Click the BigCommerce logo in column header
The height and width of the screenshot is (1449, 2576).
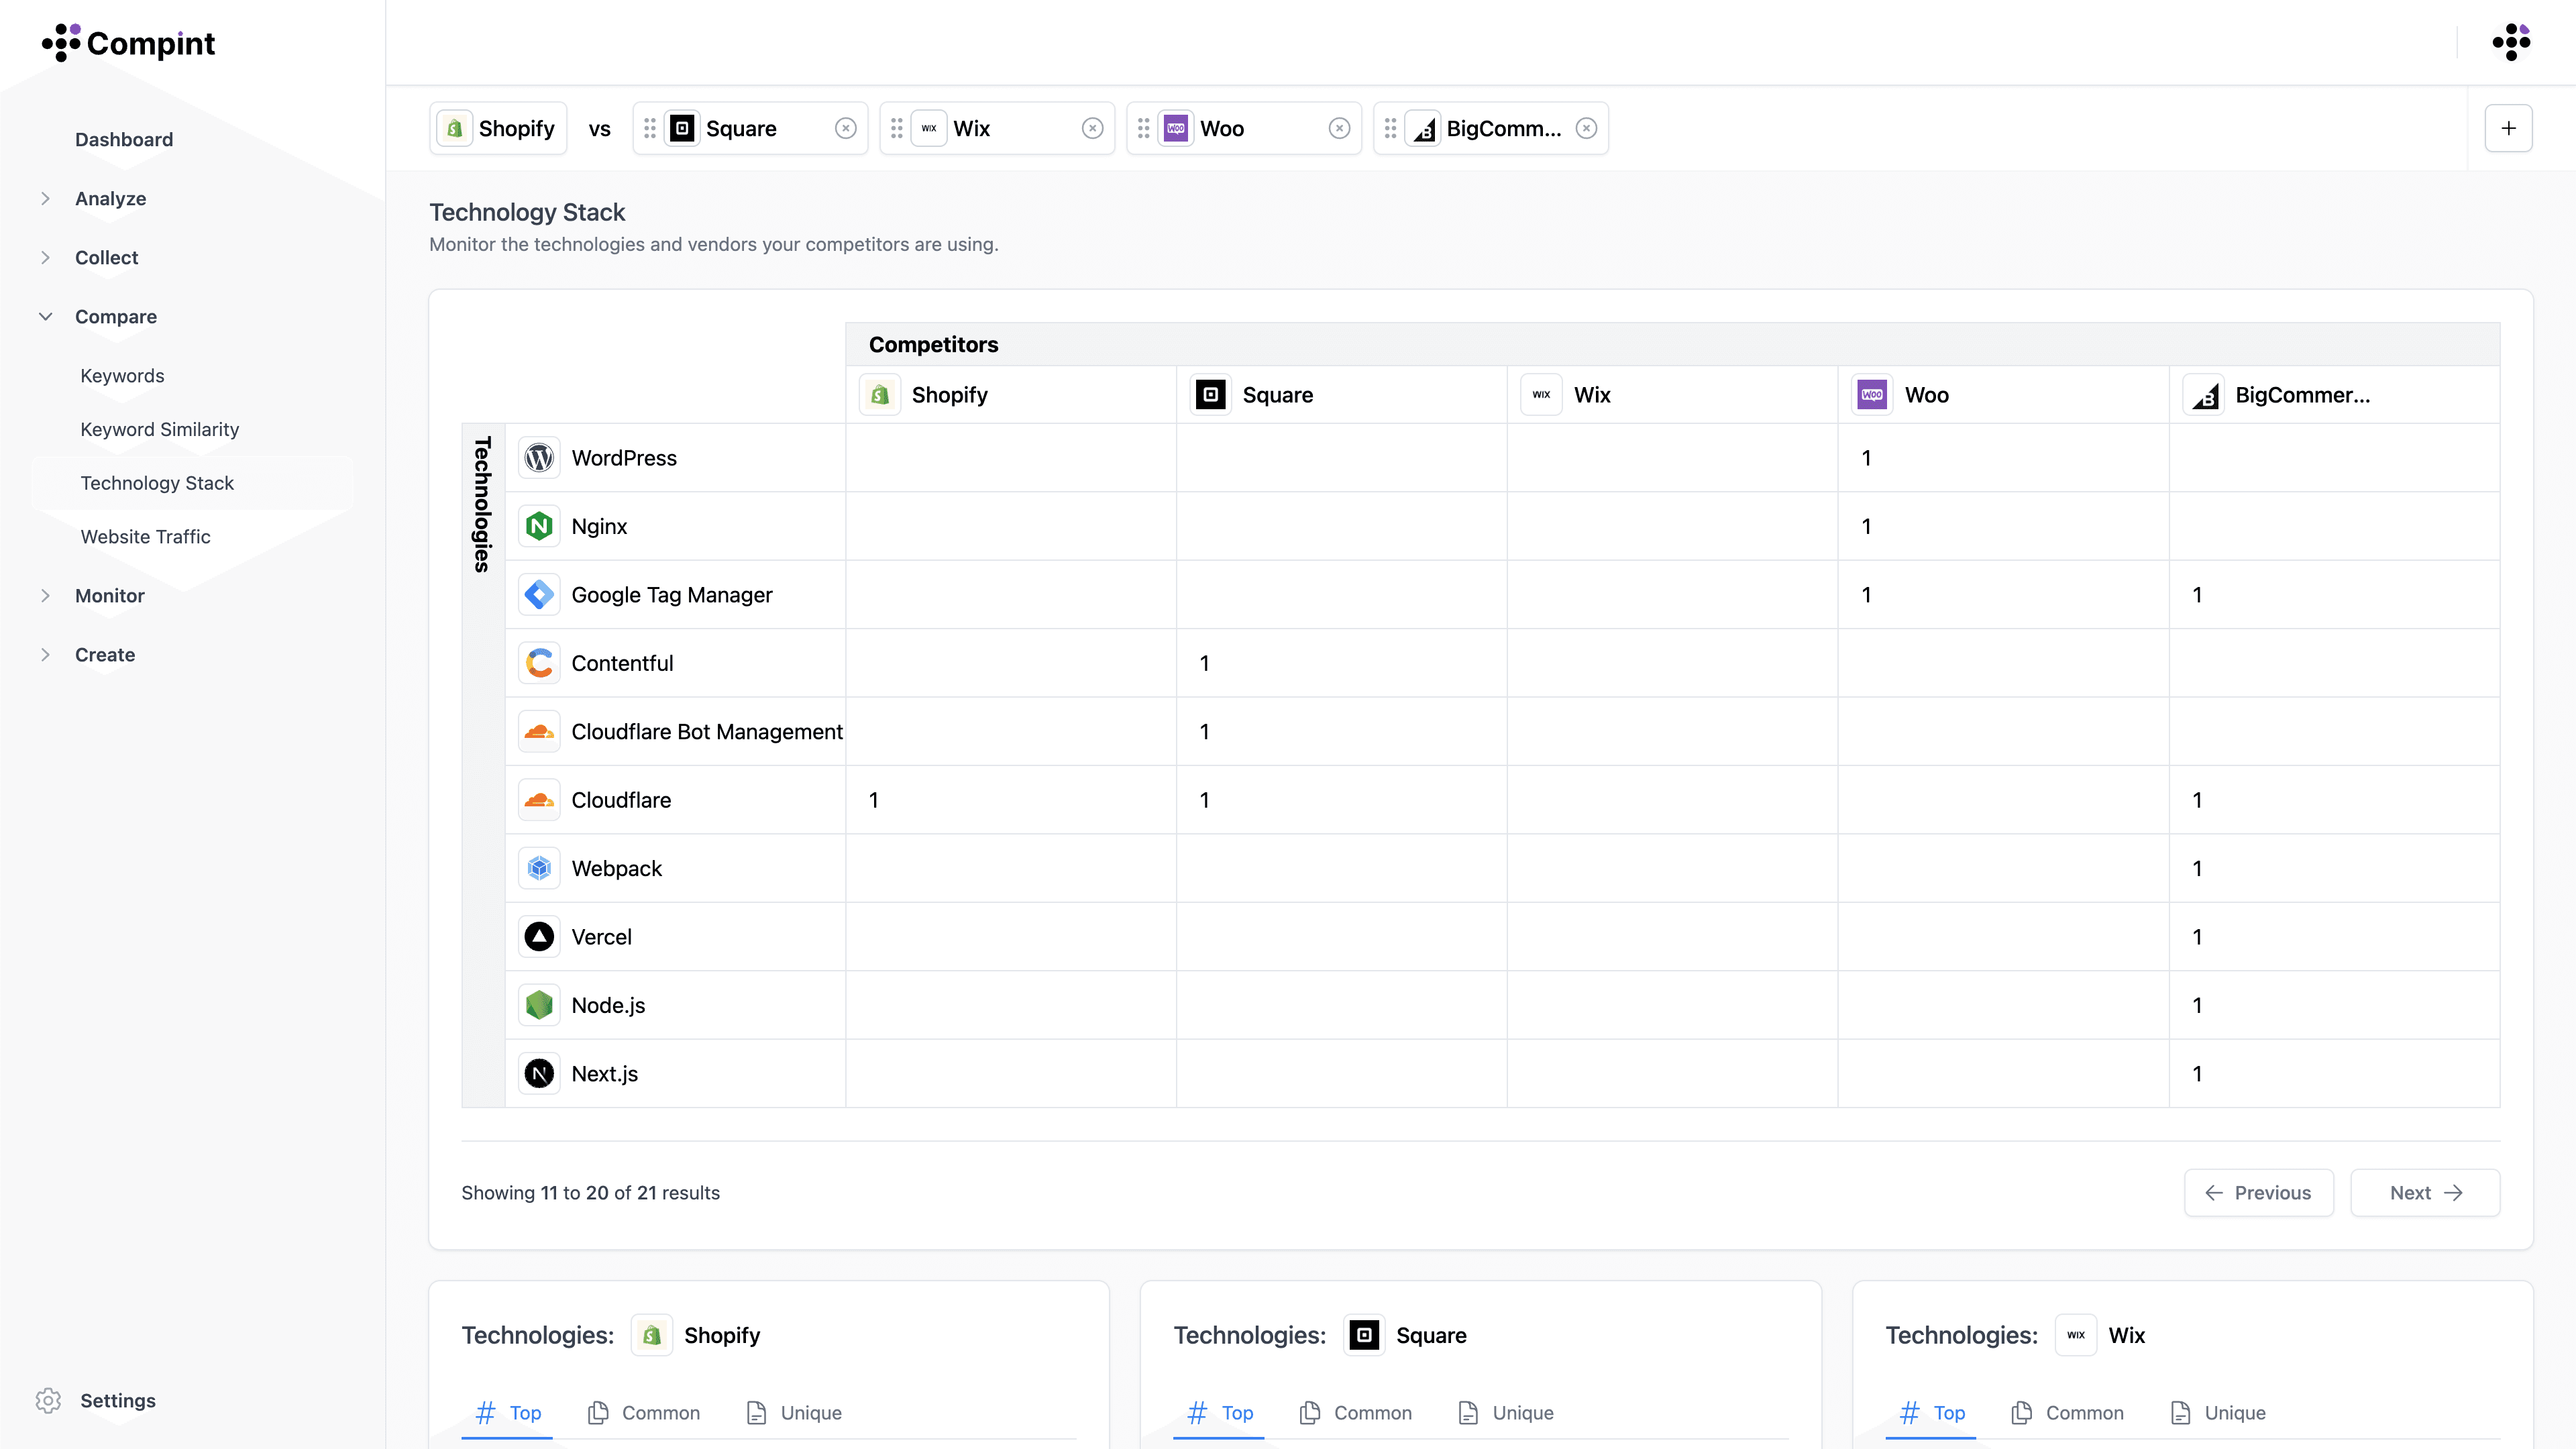(2203, 395)
